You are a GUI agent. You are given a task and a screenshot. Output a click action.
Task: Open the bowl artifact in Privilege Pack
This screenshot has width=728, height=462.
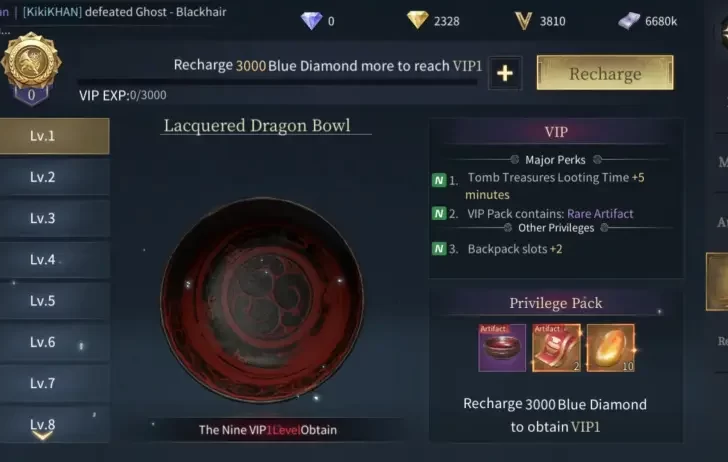tap(502, 348)
